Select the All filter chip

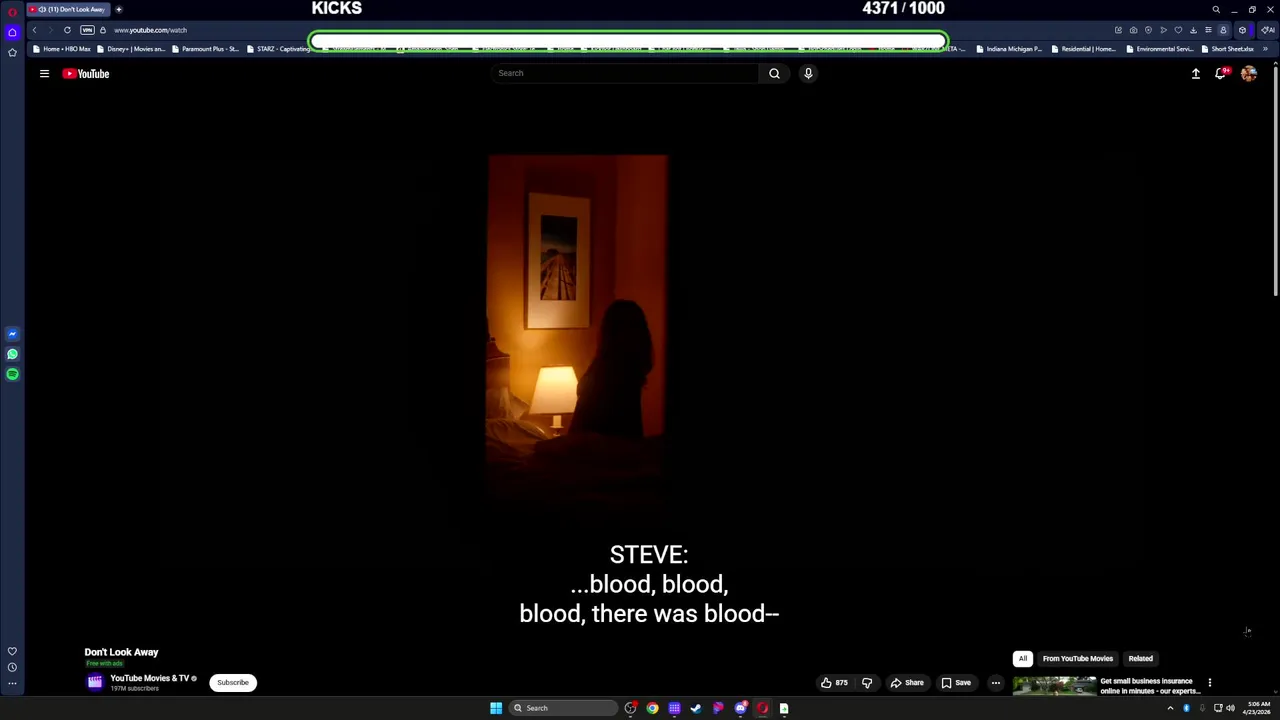[x=1023, y=659]
